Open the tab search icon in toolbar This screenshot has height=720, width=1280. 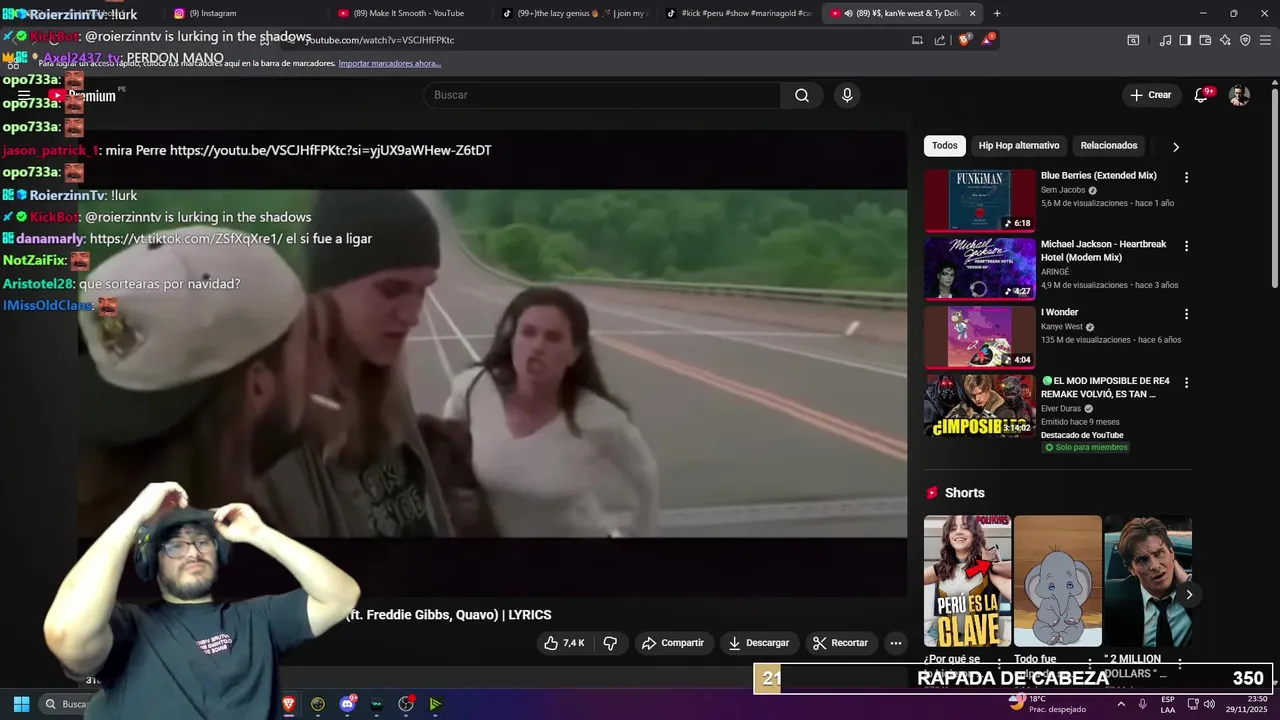point(1133,40)
